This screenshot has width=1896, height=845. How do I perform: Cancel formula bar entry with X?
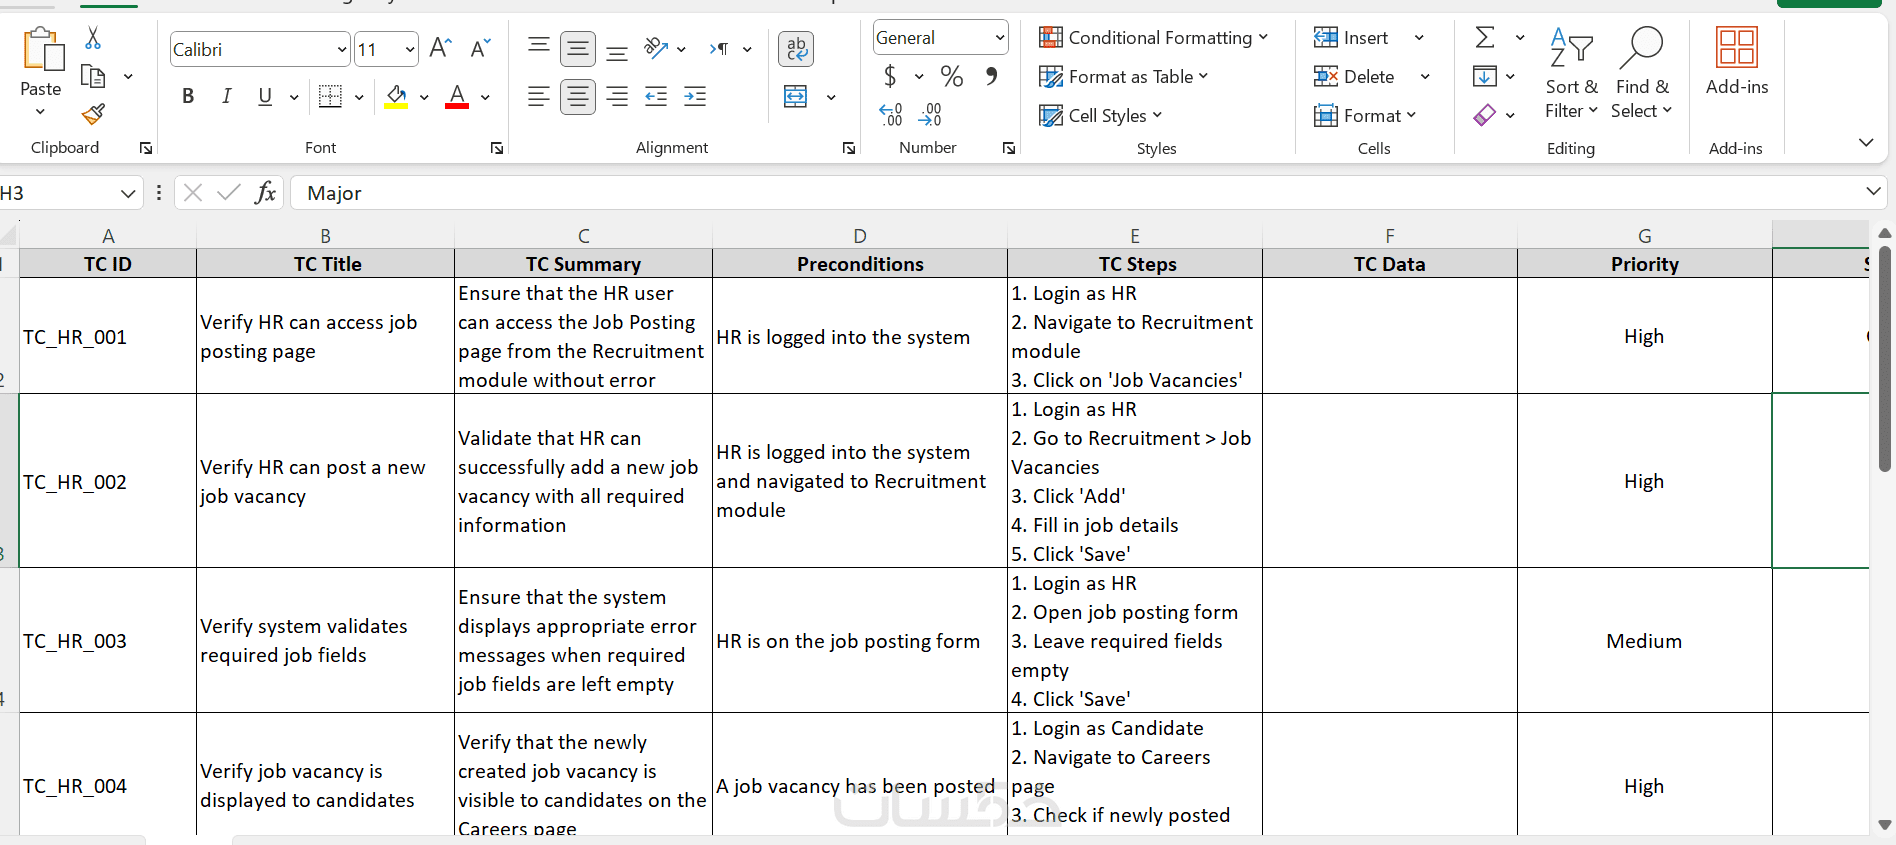click(x=193, y=193)
